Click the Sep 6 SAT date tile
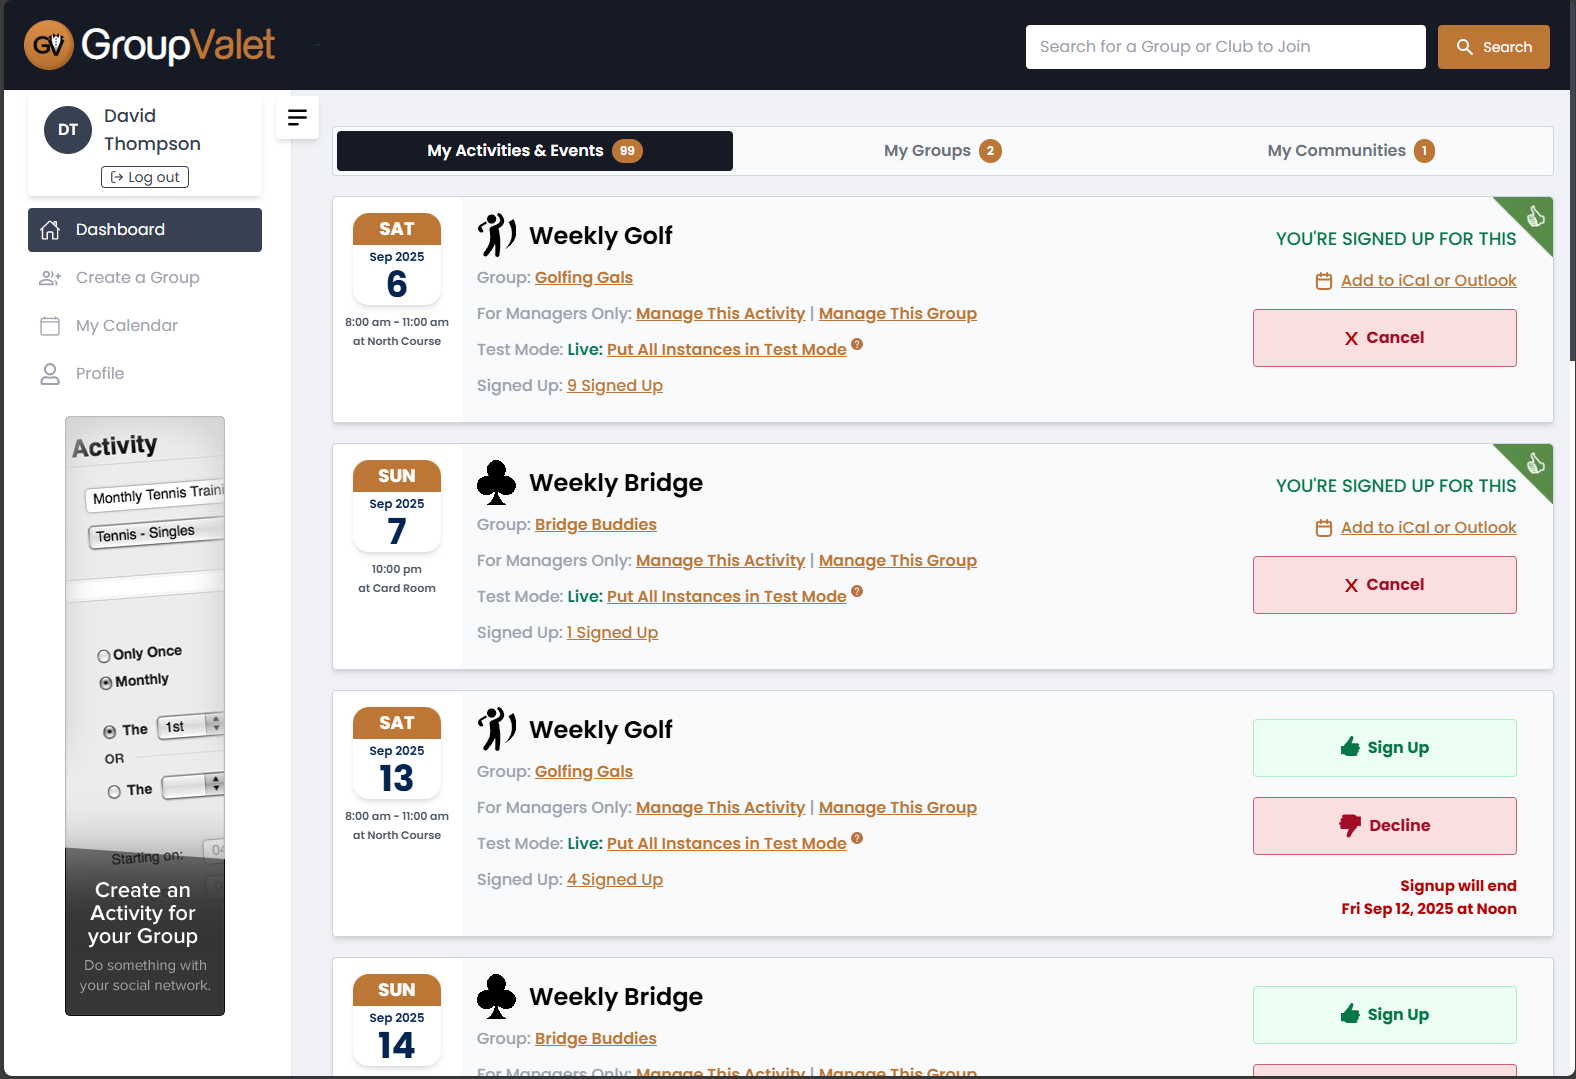Viewport: 1576px width, 1079px height. pos(397,259)
